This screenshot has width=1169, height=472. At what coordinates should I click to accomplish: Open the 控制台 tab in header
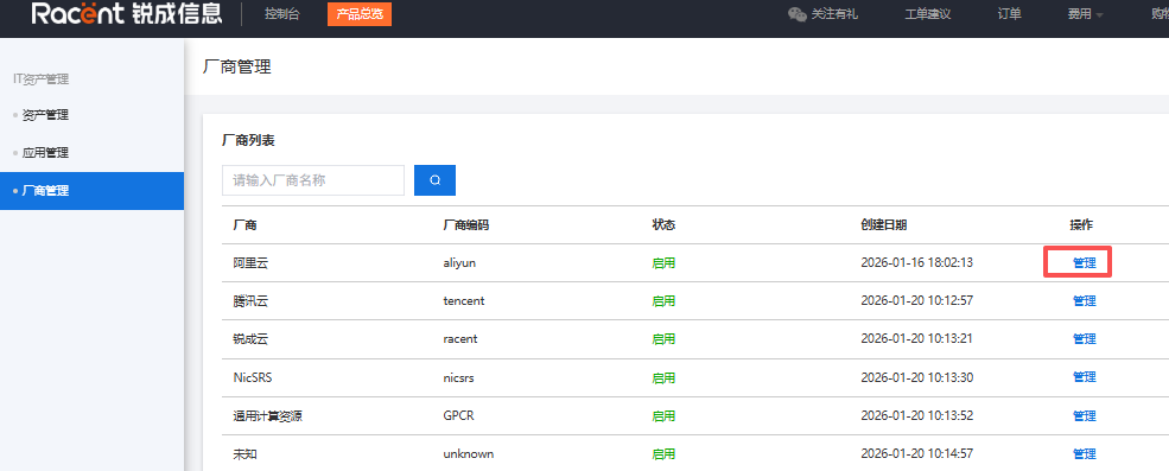tap(282, 14)
